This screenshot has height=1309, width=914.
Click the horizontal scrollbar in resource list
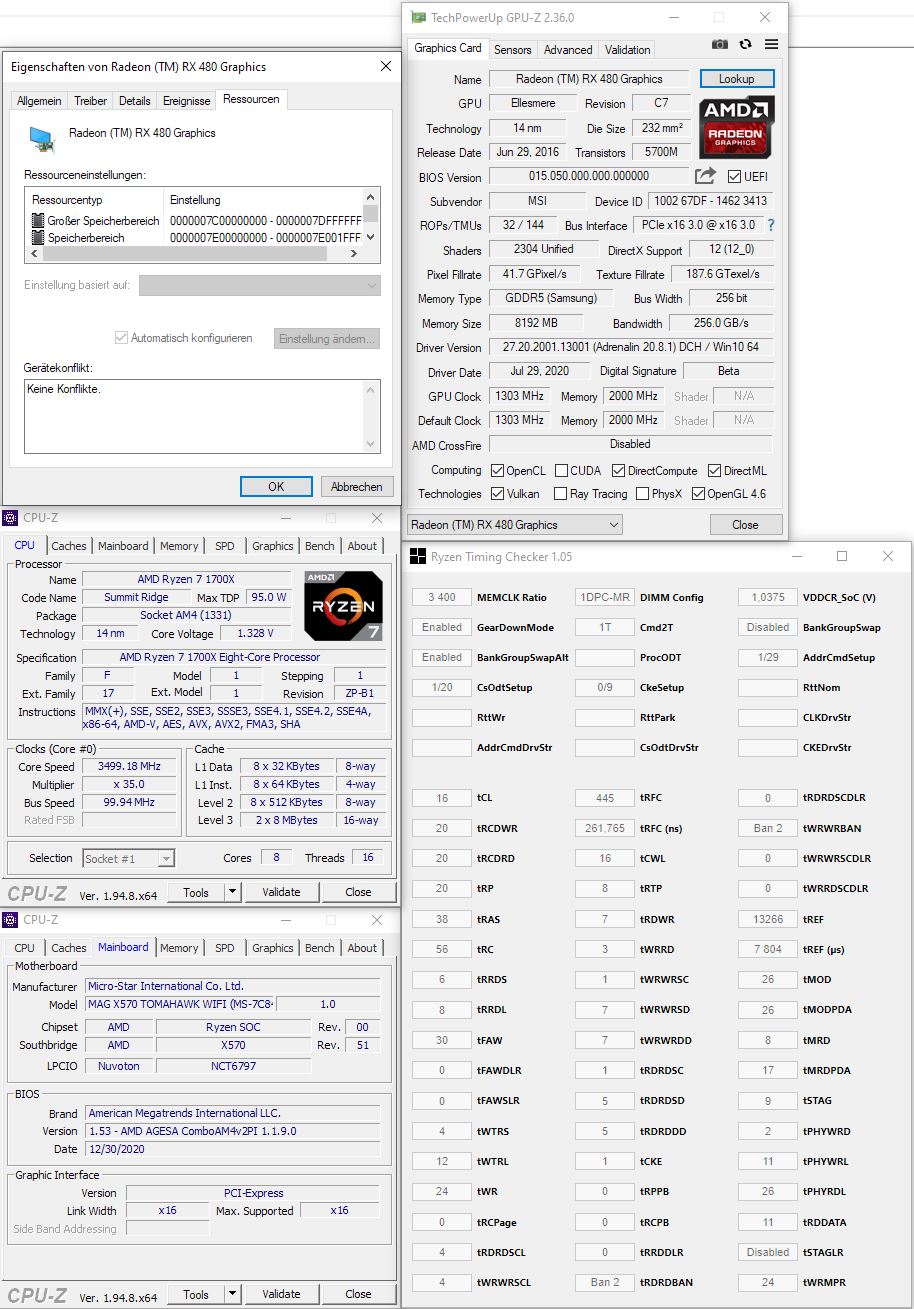click(x=194, y=254)
